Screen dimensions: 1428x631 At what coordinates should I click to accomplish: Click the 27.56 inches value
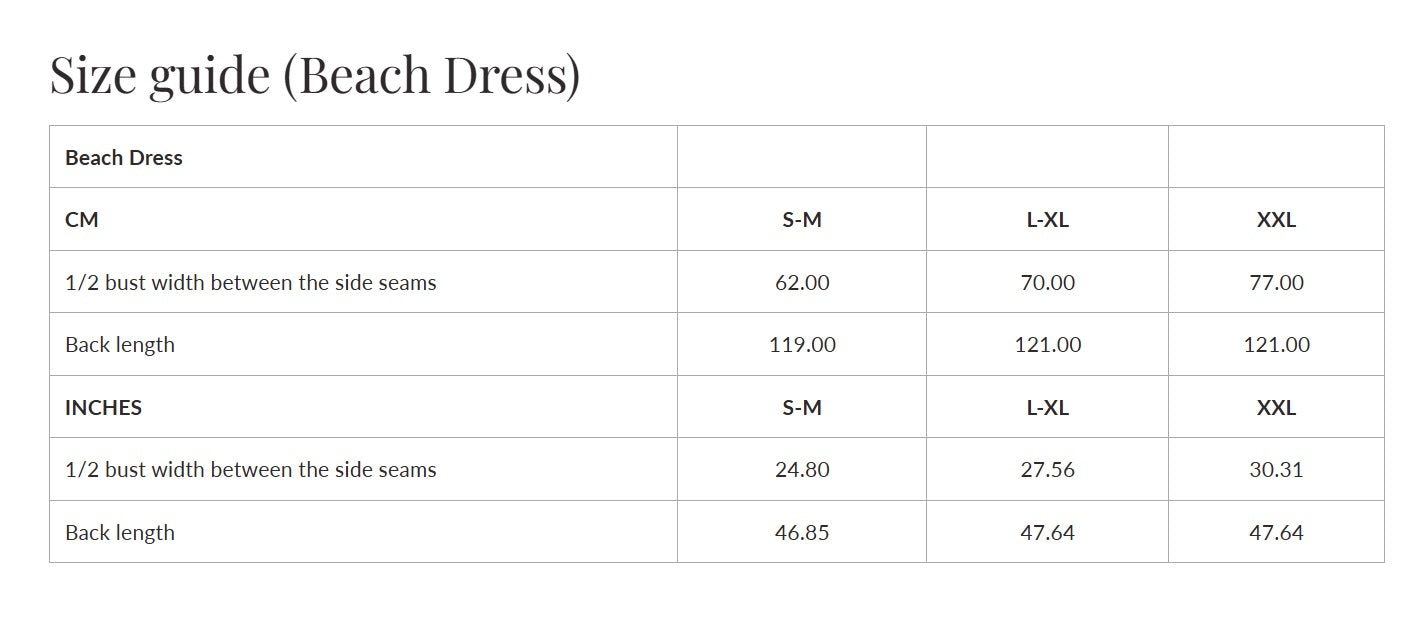tap(1047, 470)
